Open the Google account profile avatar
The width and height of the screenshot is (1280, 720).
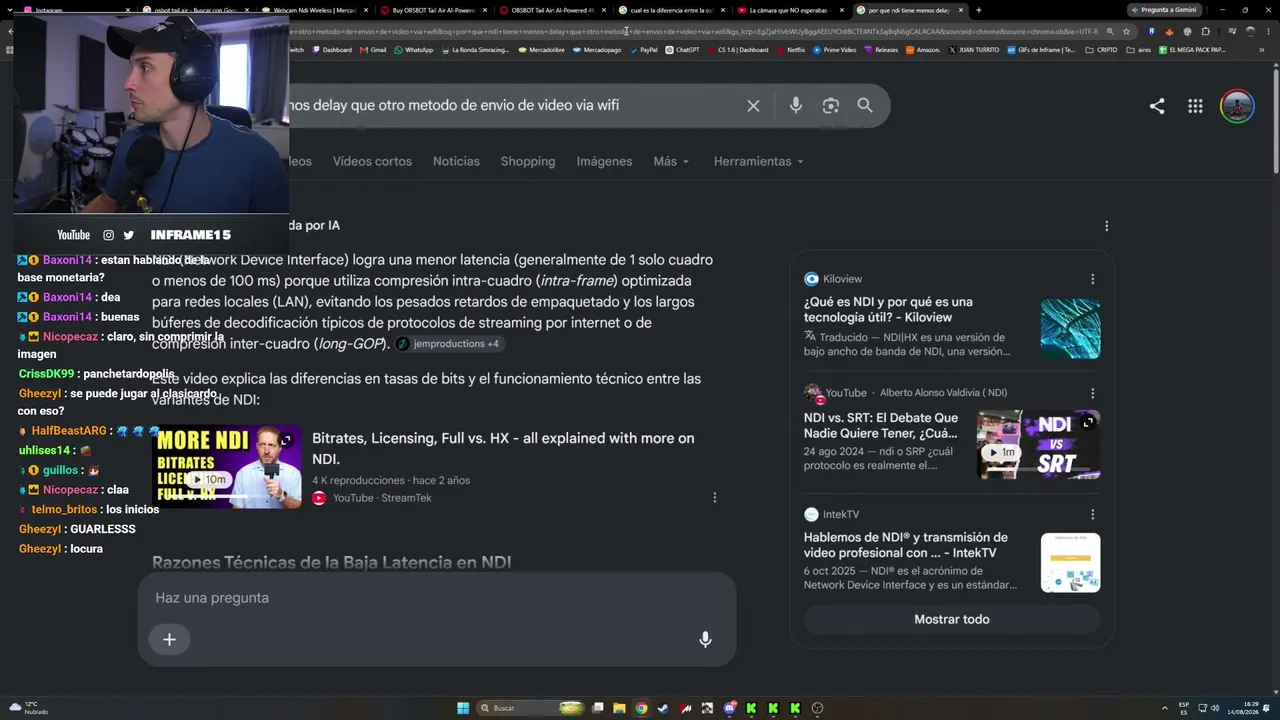pyautogui.click(x=1237, y=106)
